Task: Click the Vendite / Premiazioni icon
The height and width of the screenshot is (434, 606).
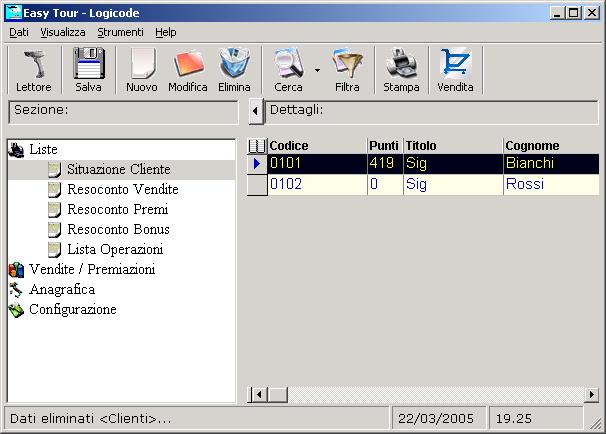Action: [16, 270]
